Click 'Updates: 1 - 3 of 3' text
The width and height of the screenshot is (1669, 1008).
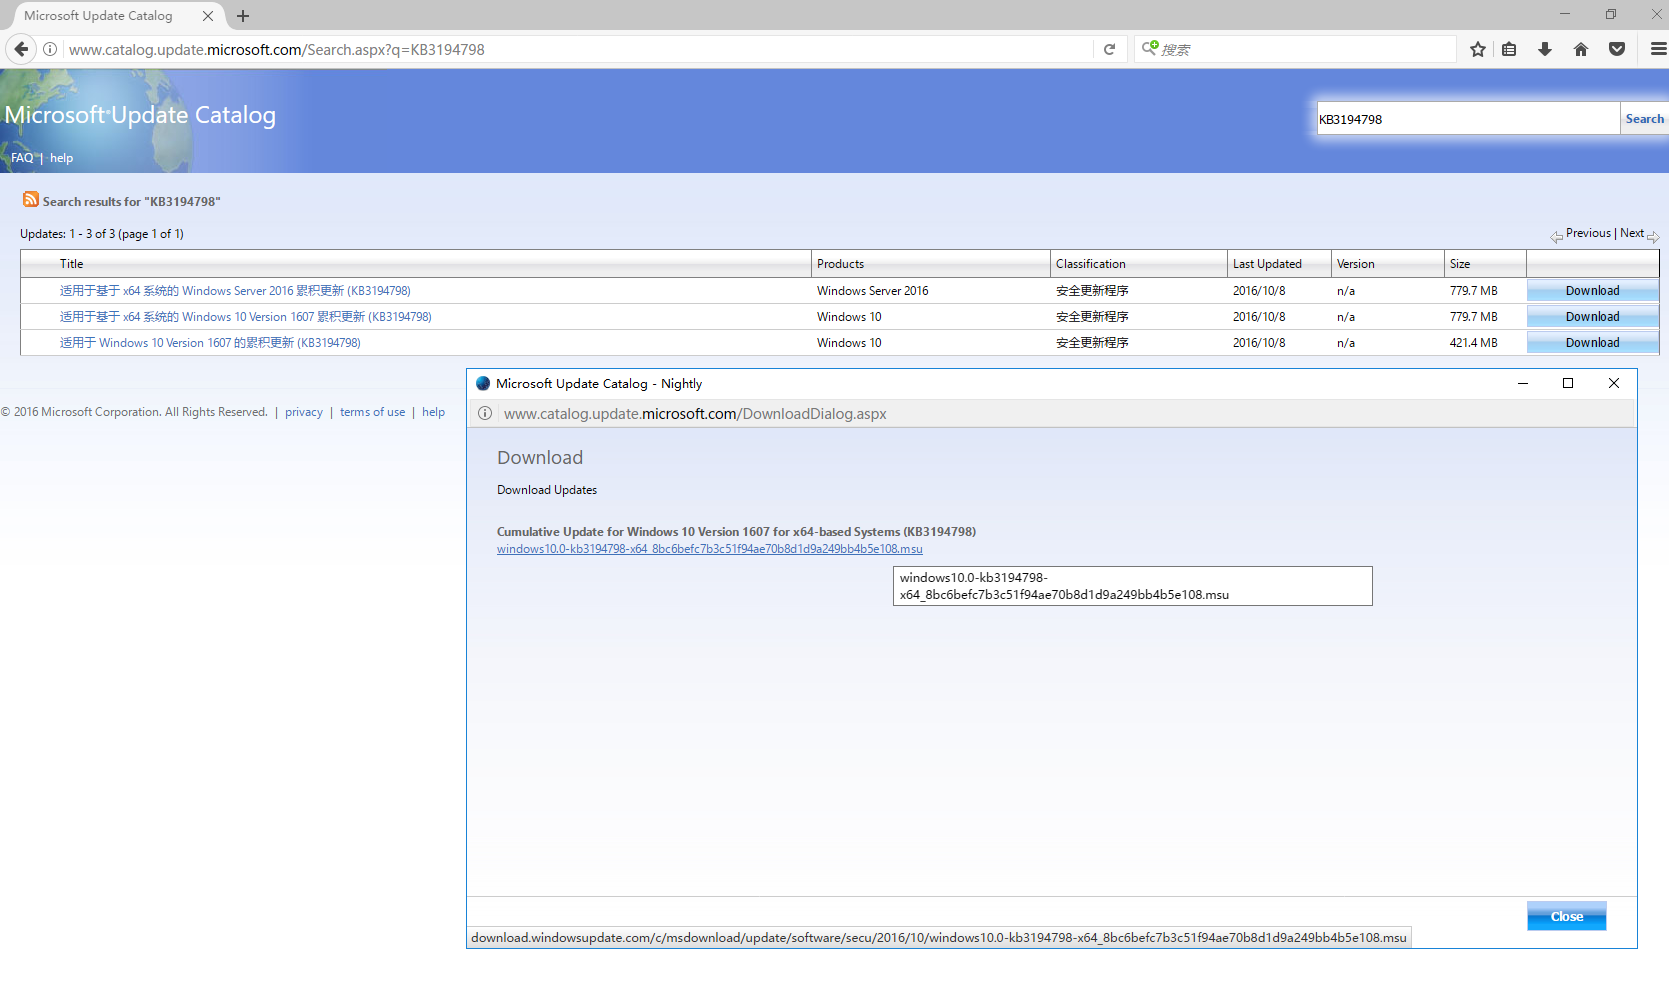(x=101, y=234)
